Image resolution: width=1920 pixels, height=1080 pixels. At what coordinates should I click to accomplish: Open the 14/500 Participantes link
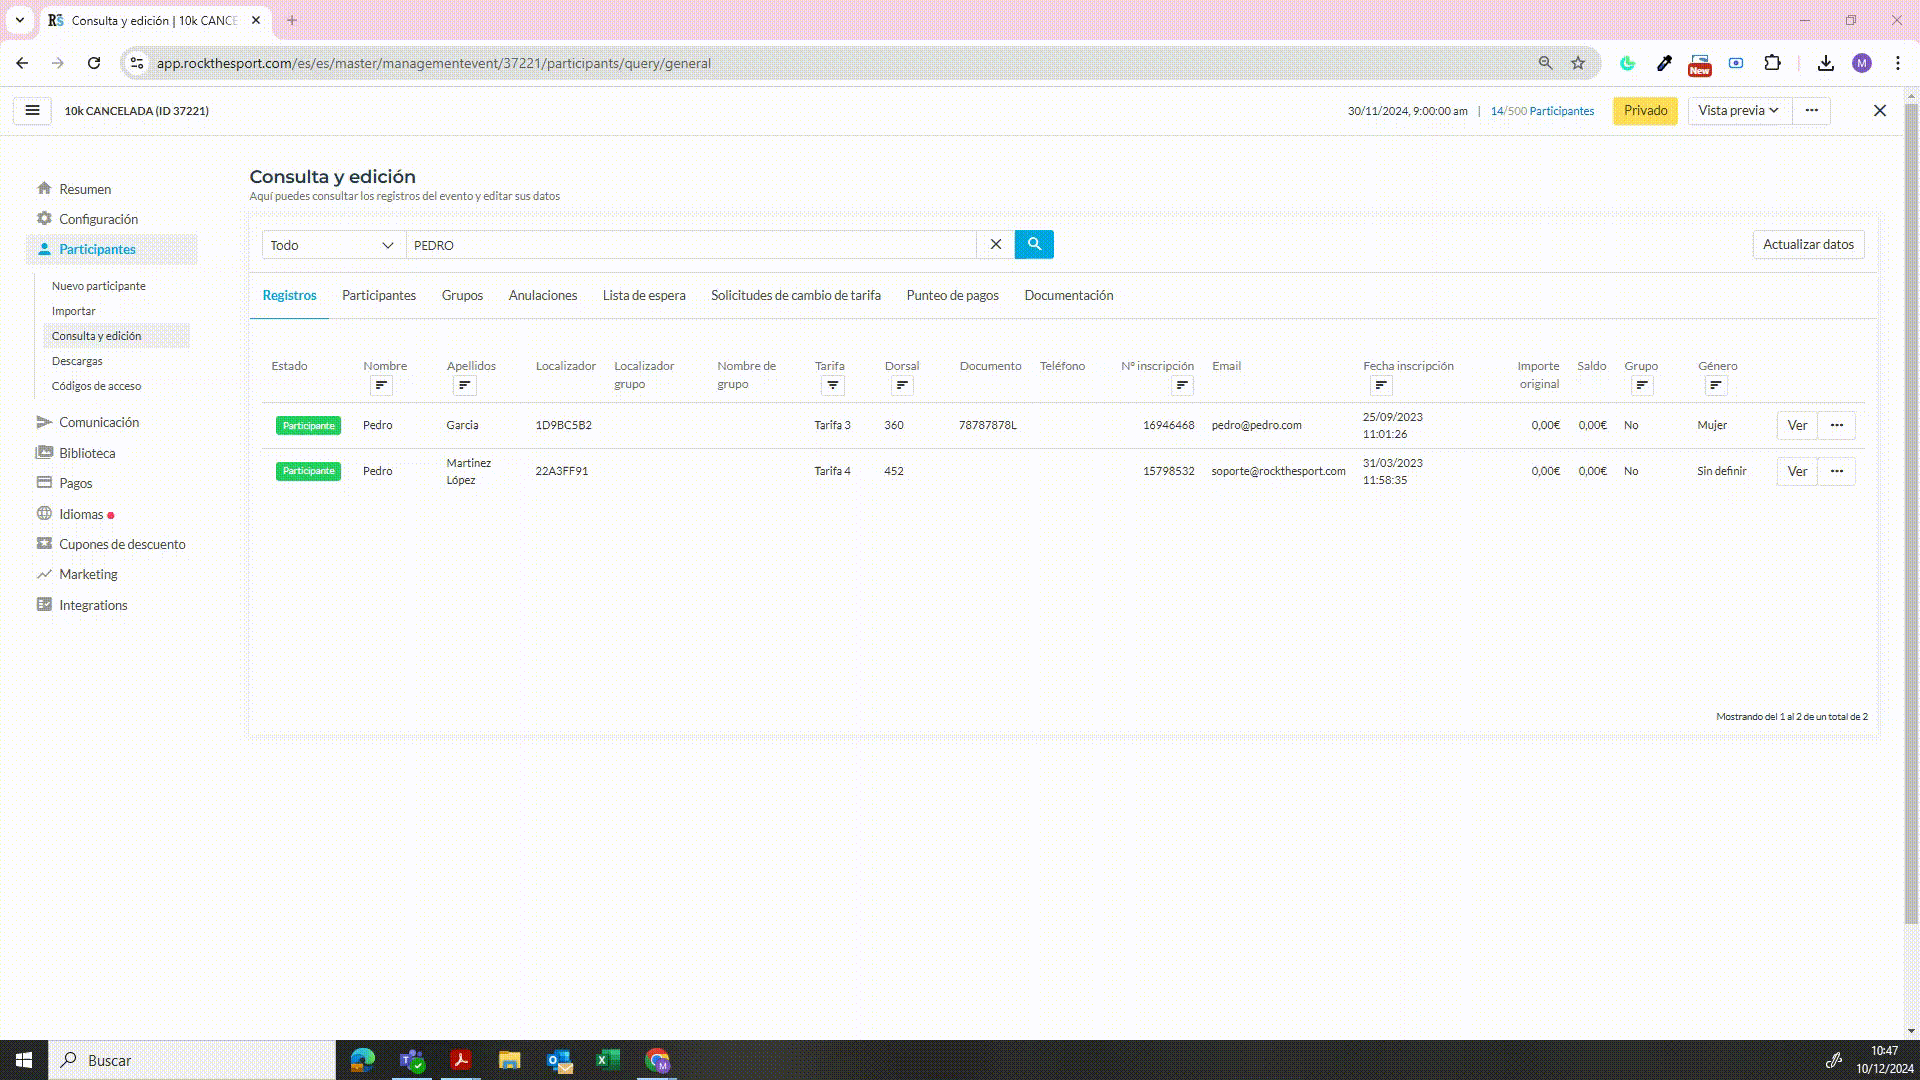point(1542,111)
